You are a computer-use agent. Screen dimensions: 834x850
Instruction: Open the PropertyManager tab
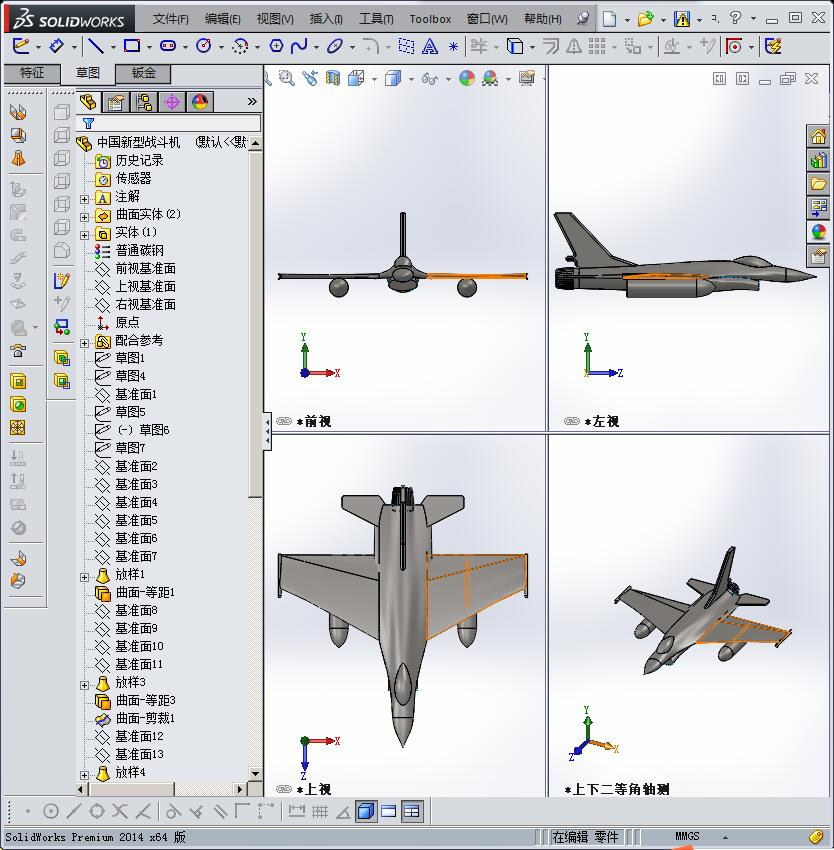tap(116, 102)
